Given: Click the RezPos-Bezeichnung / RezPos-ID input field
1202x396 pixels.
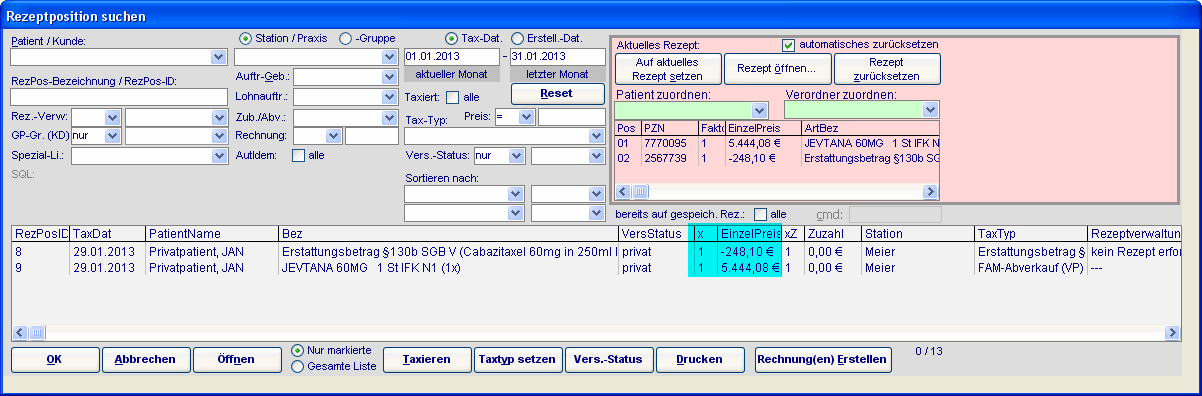Looking at the screenshot, I should pyautogui.click(x=119, y=97).
